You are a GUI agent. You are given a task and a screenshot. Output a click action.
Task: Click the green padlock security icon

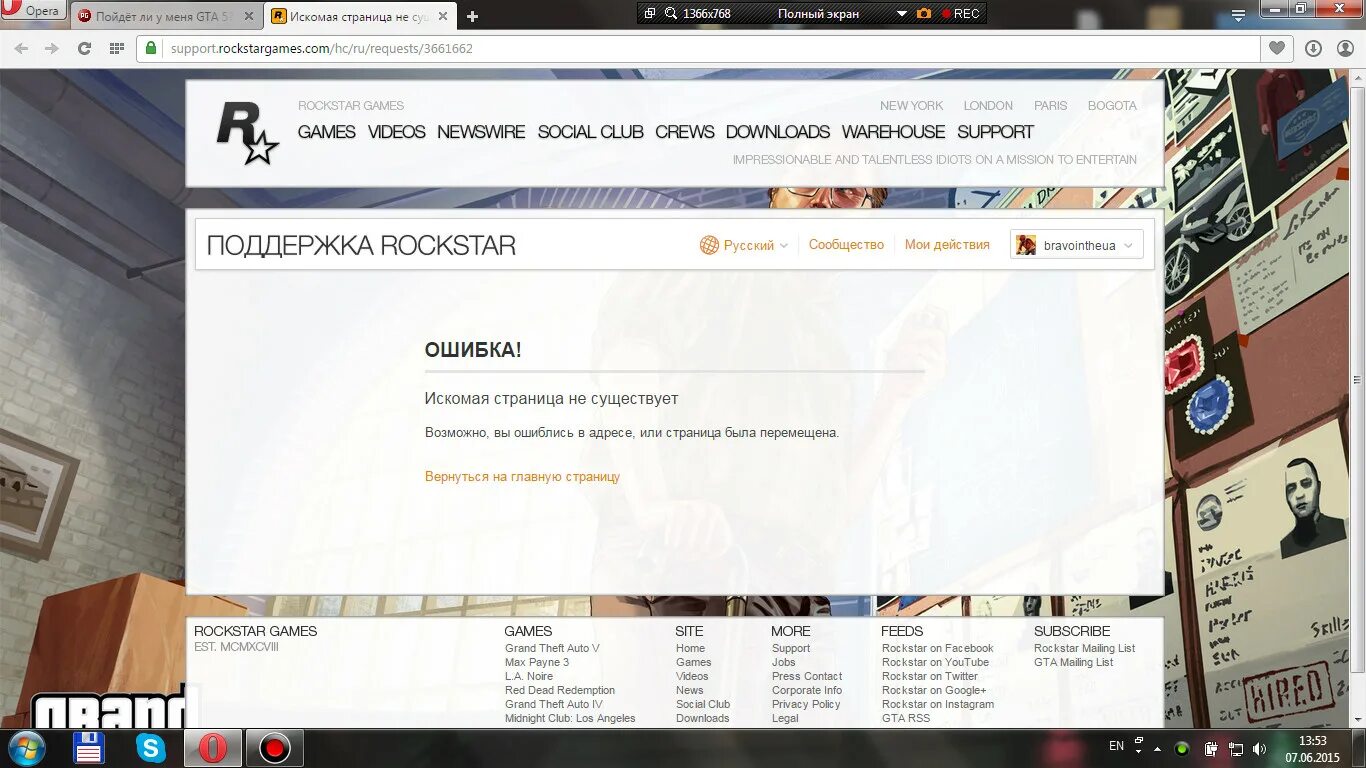(151, 48)
